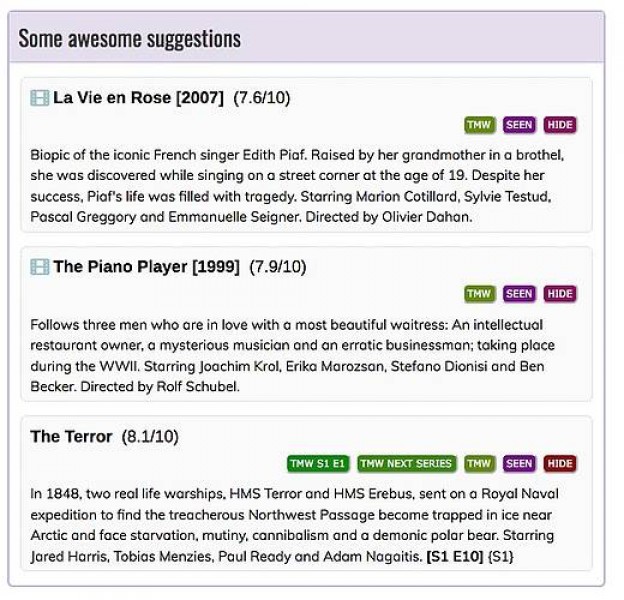Hide the La Vie en Rose suggestion
Image resolution: width=624 pixels, height=600 pixels.
click(560, 125)
